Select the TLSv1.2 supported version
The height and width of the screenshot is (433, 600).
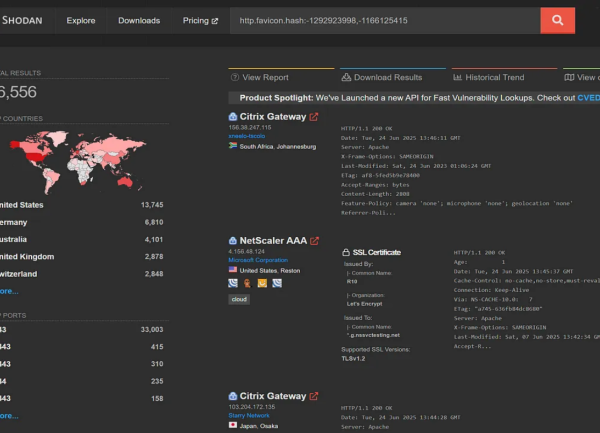pos(353,358)
